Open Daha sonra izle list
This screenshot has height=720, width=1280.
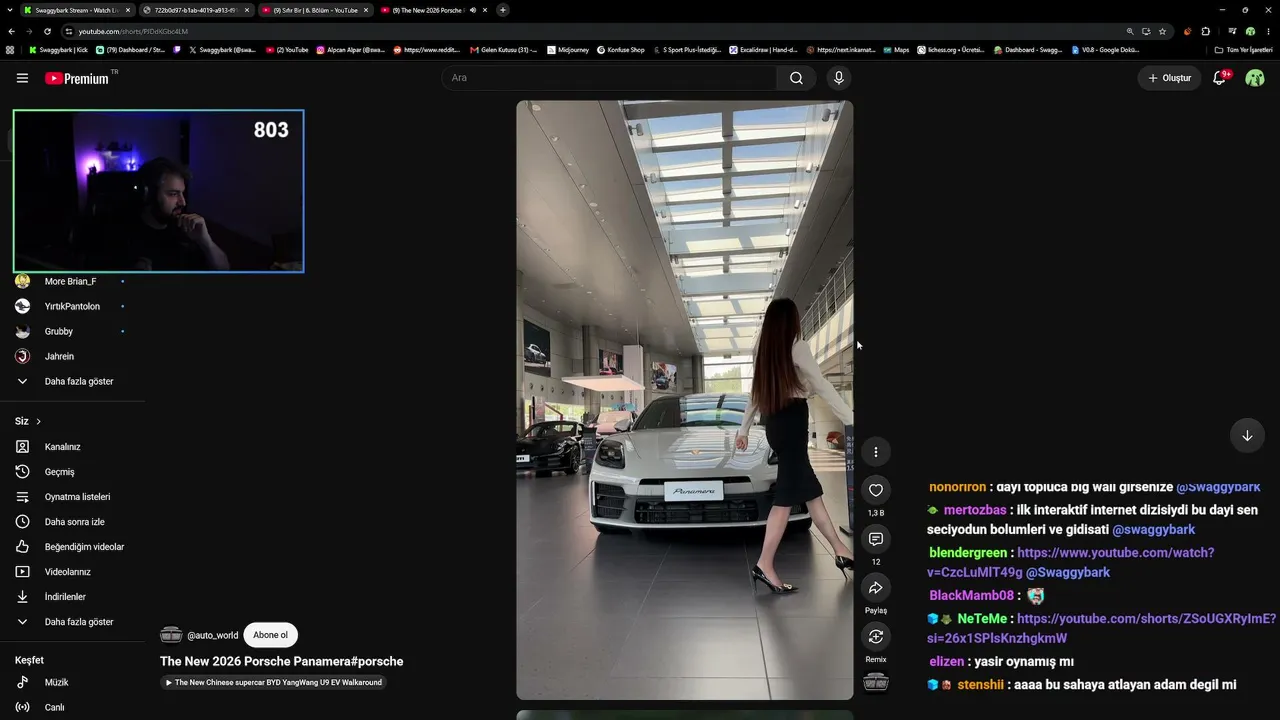pos(74,522)
